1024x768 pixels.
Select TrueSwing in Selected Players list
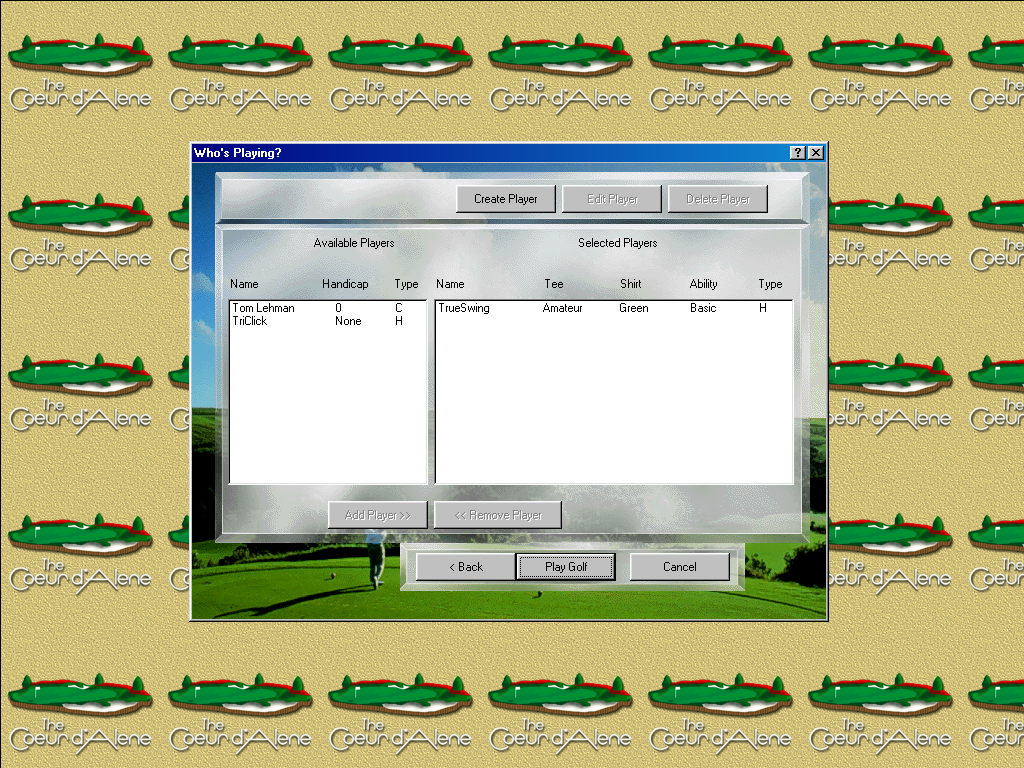pos(465,308)
